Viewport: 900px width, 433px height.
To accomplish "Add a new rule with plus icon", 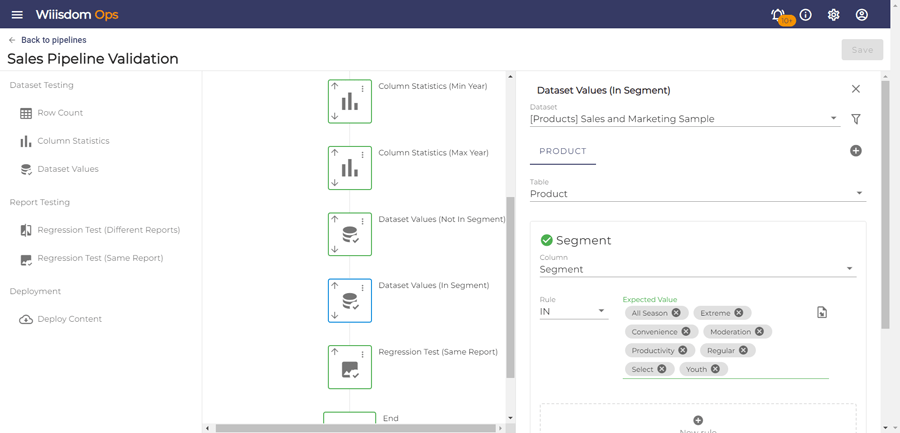I will click(x=698, y=420).
